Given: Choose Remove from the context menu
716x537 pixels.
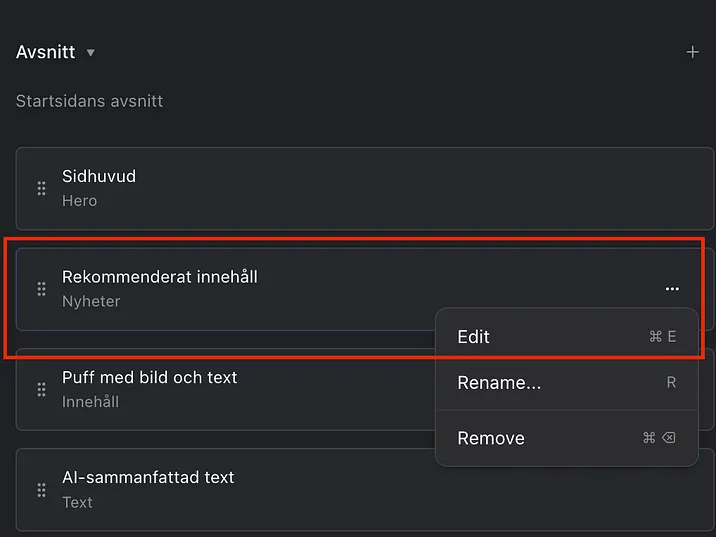Looking at the screenshot, I should coord(490,438).
